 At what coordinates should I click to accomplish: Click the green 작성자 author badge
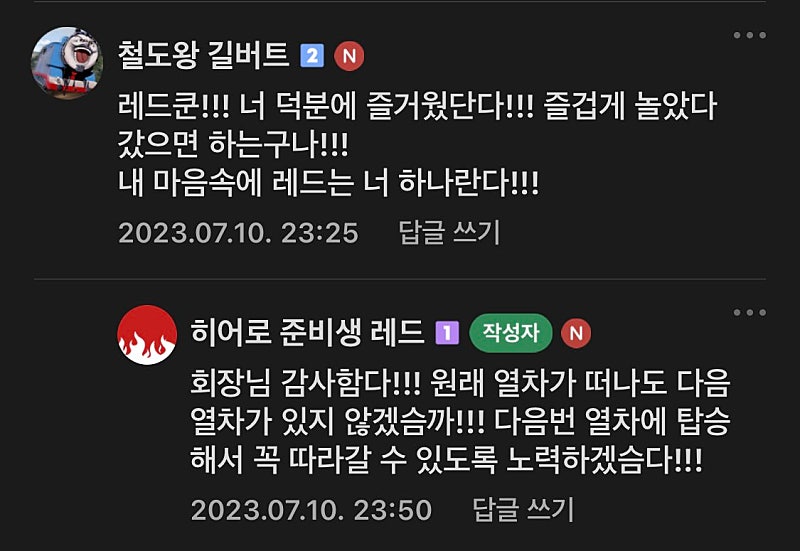click(511, 333)
